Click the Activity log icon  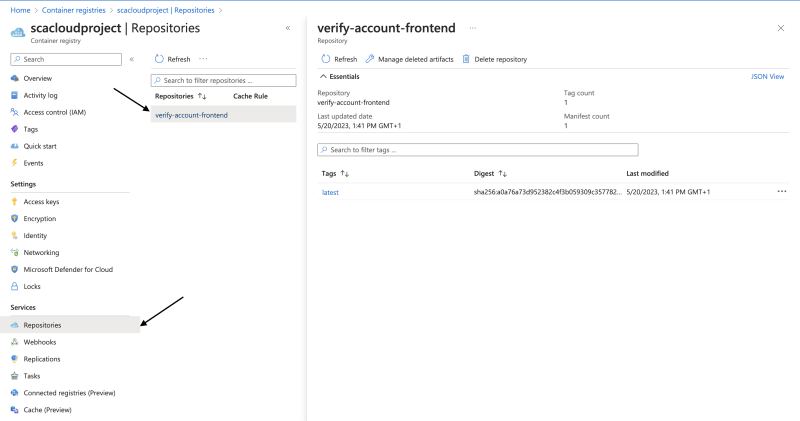(x=14, y=95)
